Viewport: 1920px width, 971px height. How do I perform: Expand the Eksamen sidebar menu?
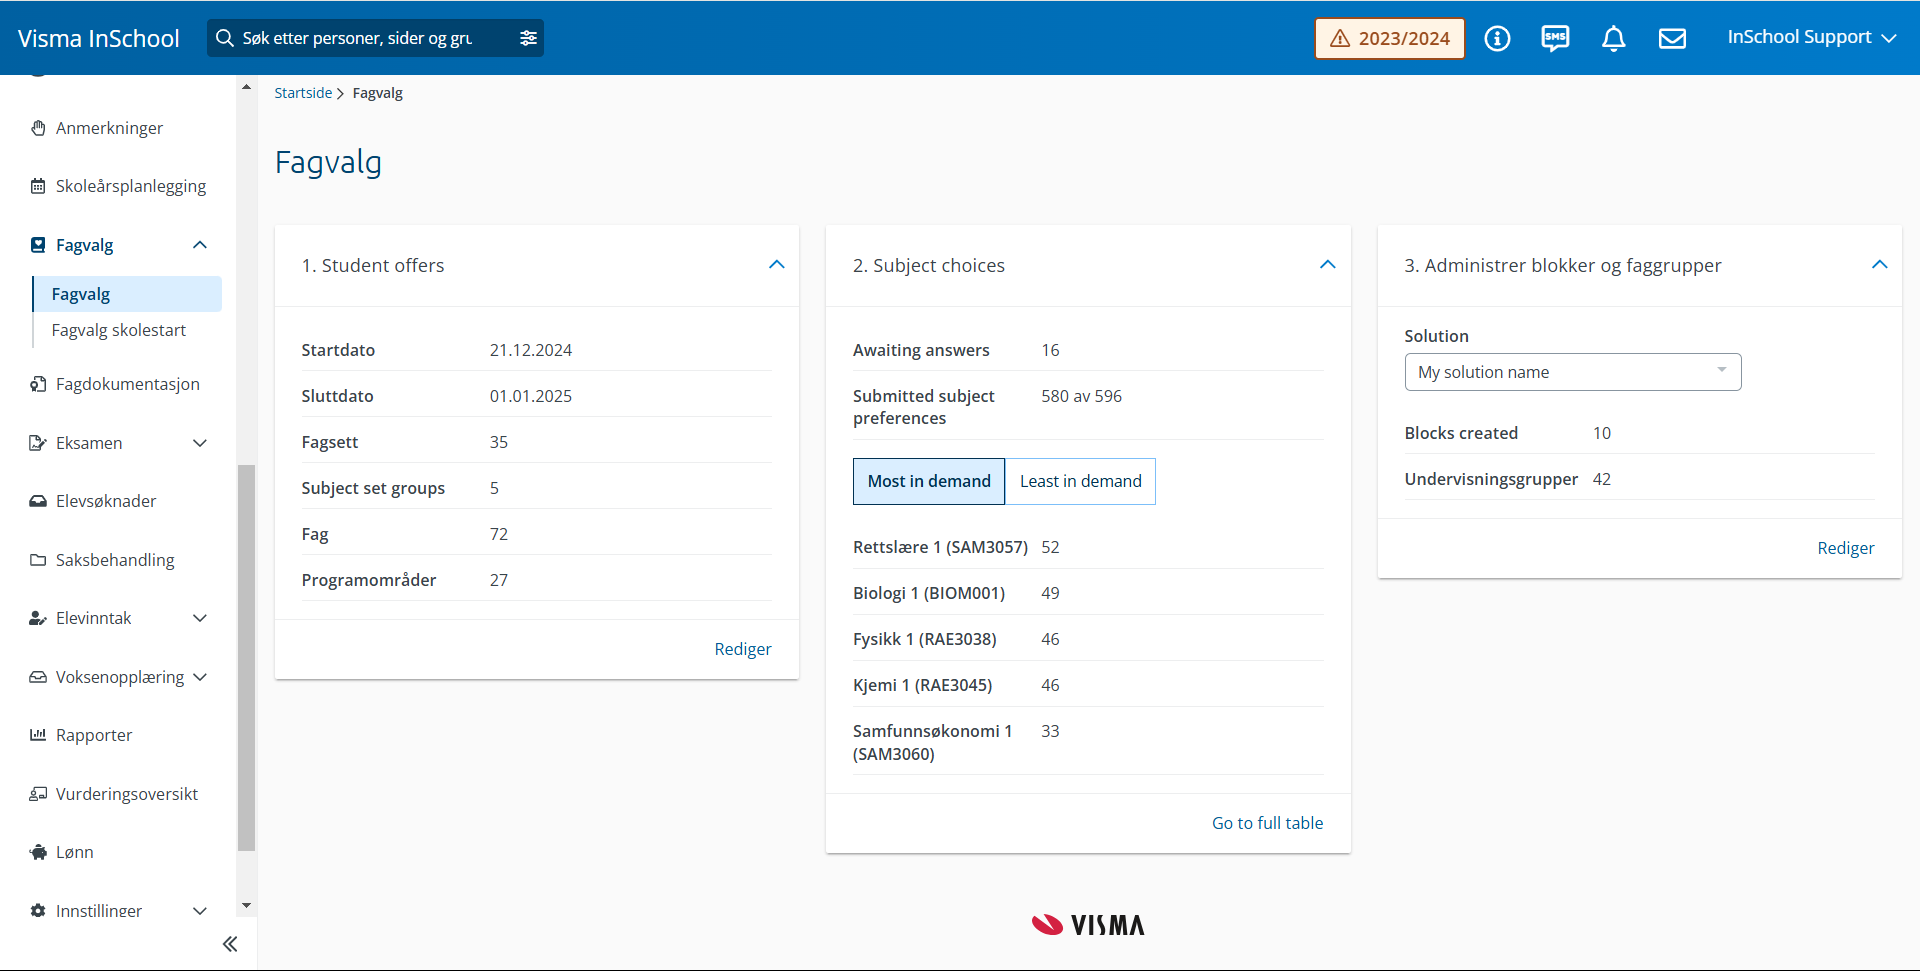200,443
